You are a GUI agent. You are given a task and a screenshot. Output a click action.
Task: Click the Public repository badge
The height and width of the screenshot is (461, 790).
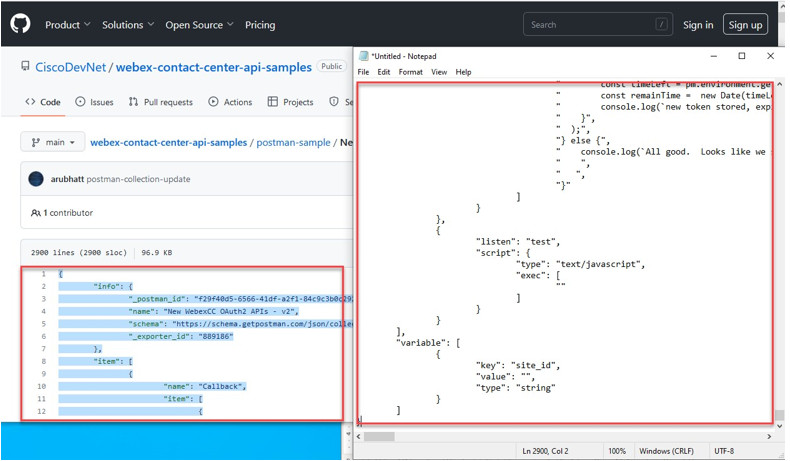[x=332, y=66]
